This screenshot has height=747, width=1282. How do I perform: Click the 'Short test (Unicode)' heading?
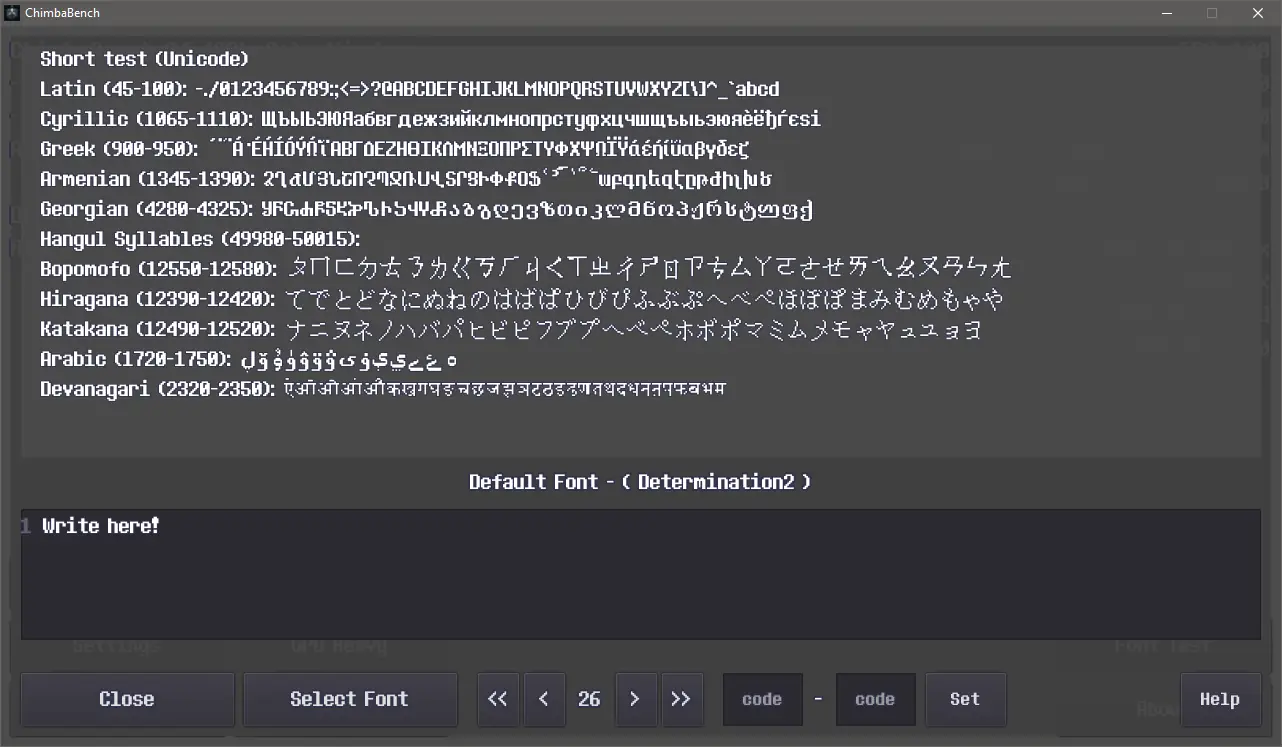[145, 59]
